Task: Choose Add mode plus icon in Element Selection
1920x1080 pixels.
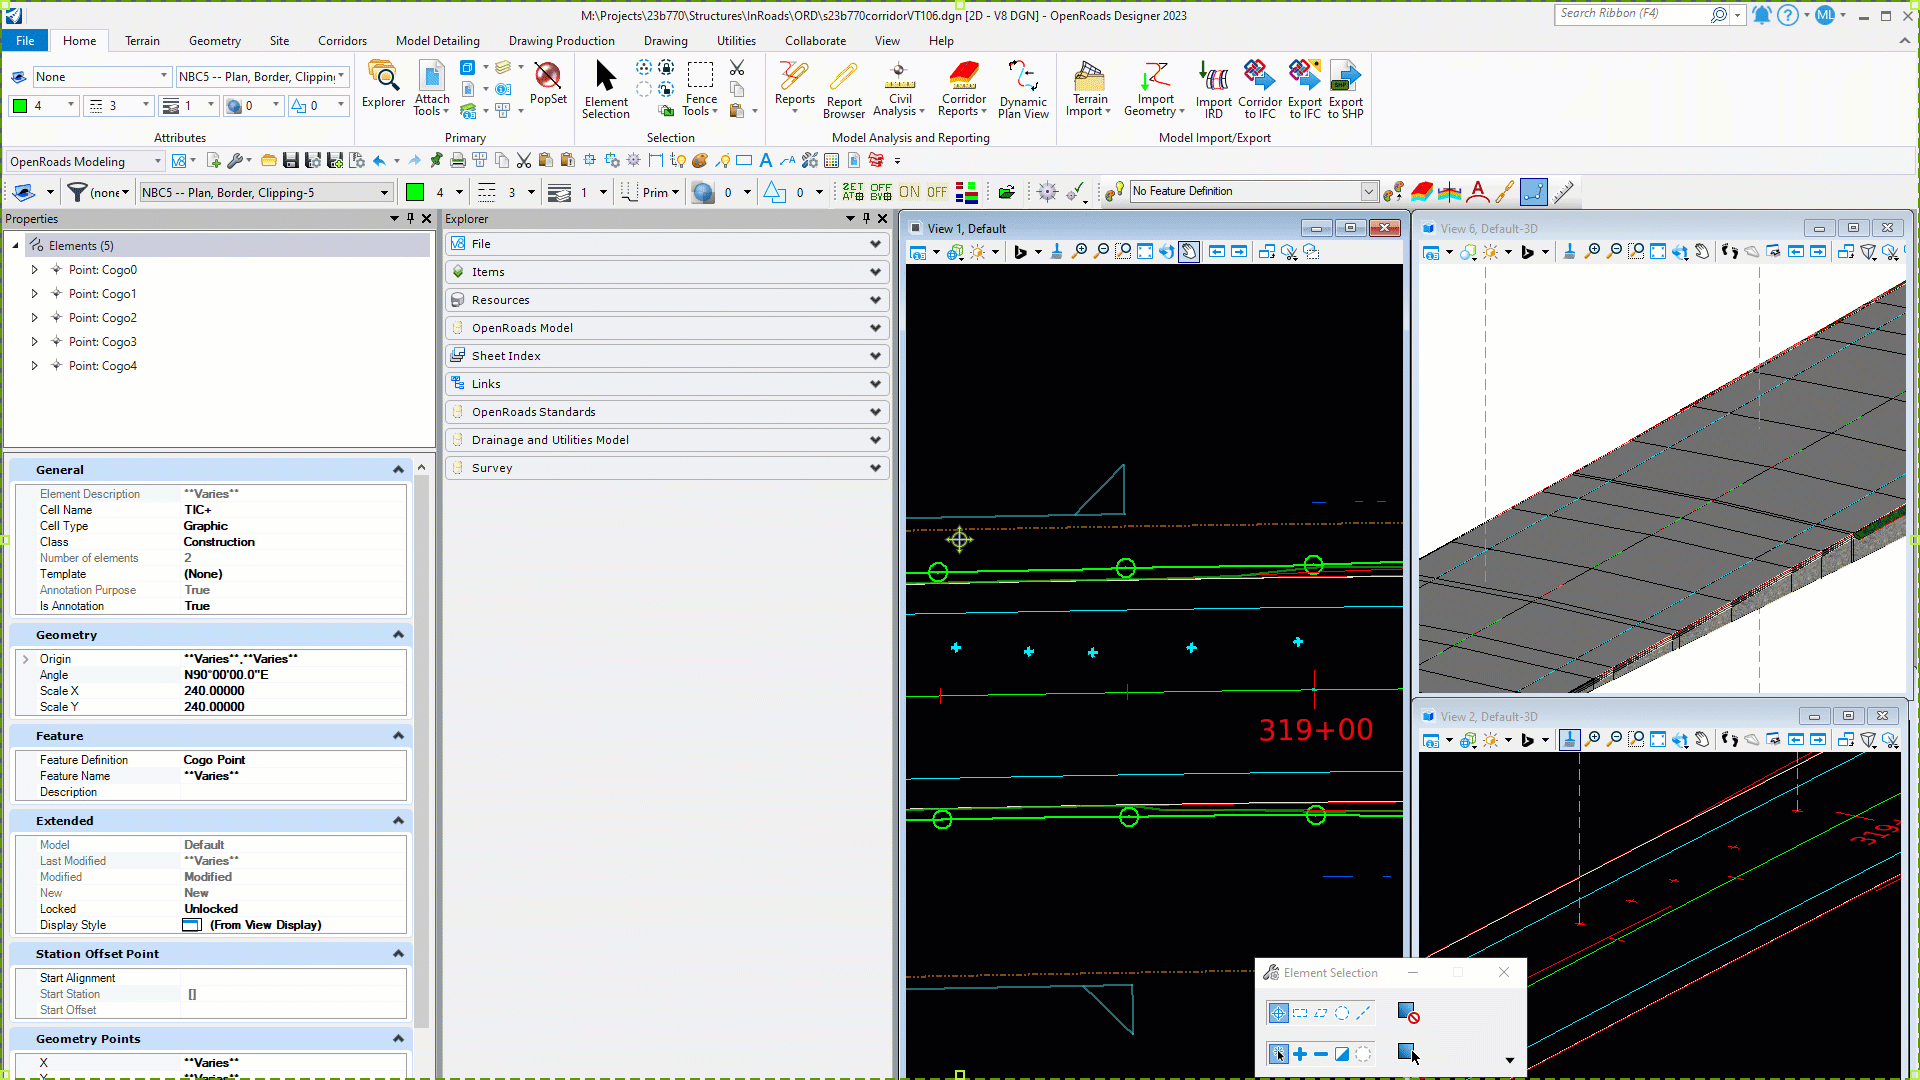Action: 1300,1054
